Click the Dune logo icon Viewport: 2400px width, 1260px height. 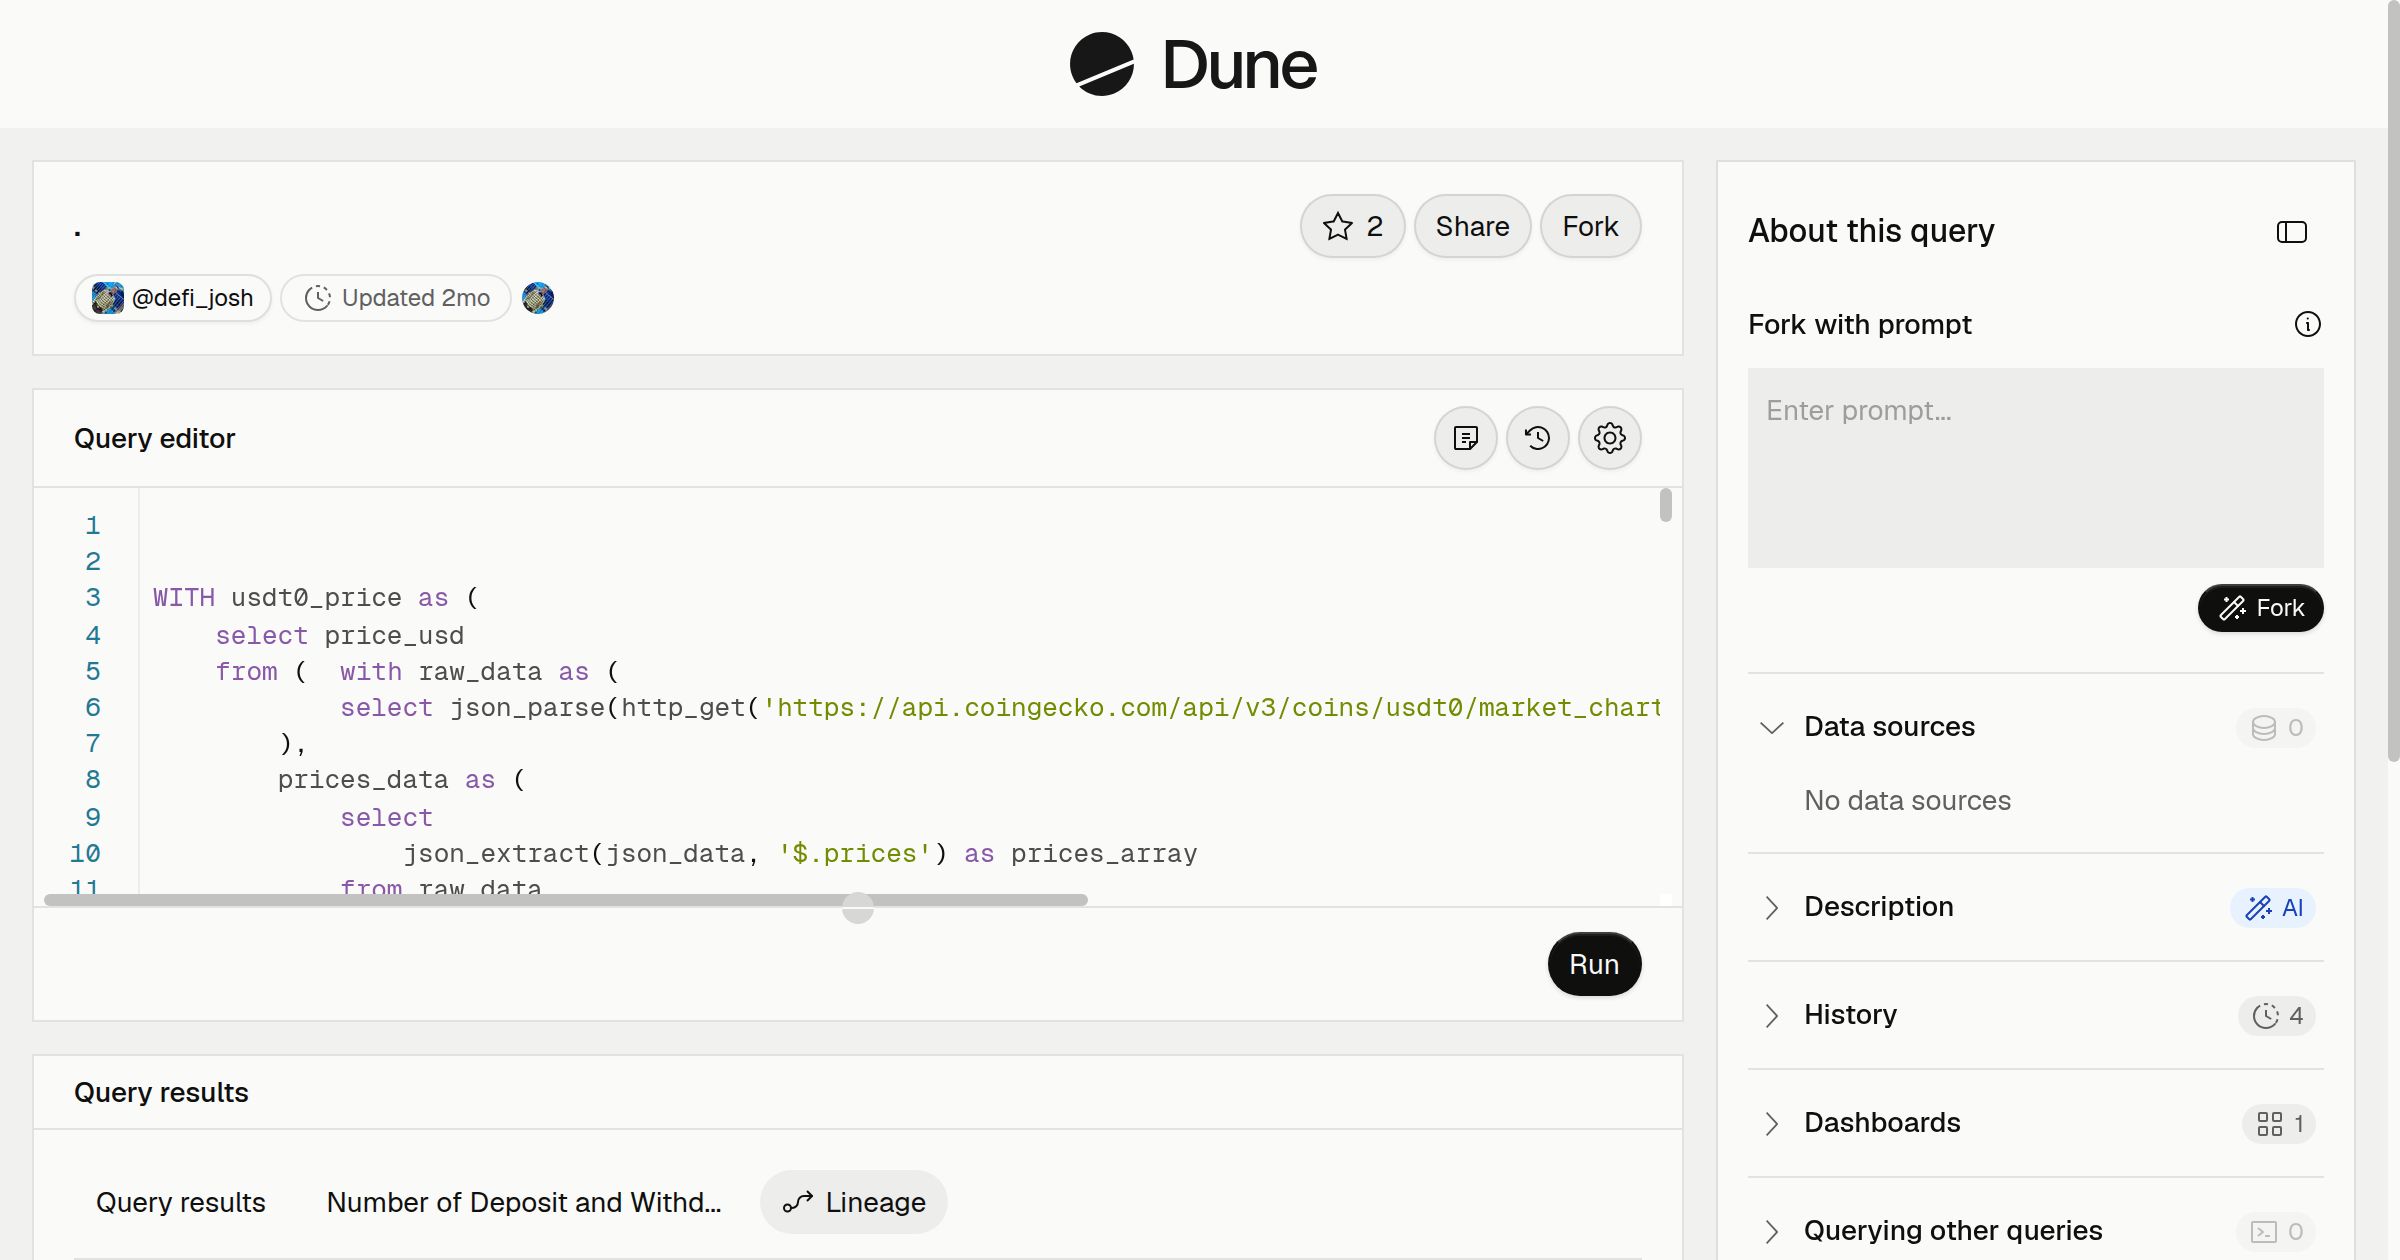pos(1101,64)
